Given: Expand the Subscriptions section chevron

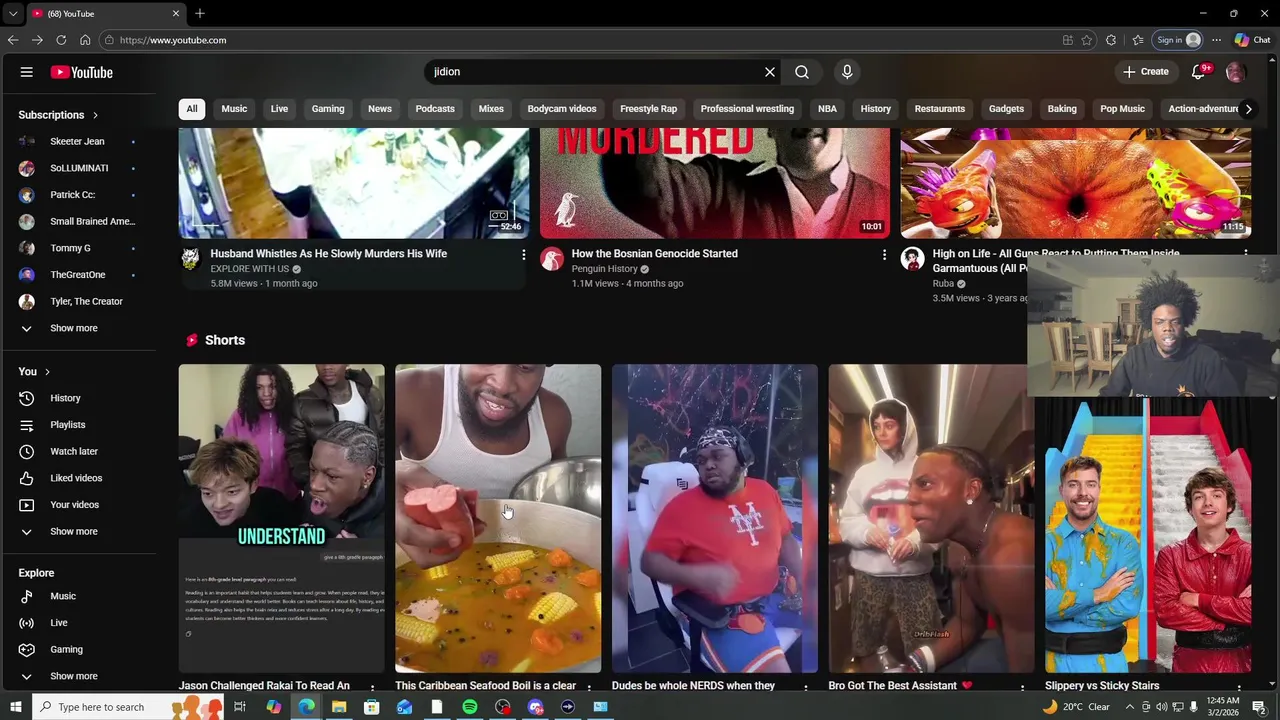Looking at the screenshot, I should (96, 115).
